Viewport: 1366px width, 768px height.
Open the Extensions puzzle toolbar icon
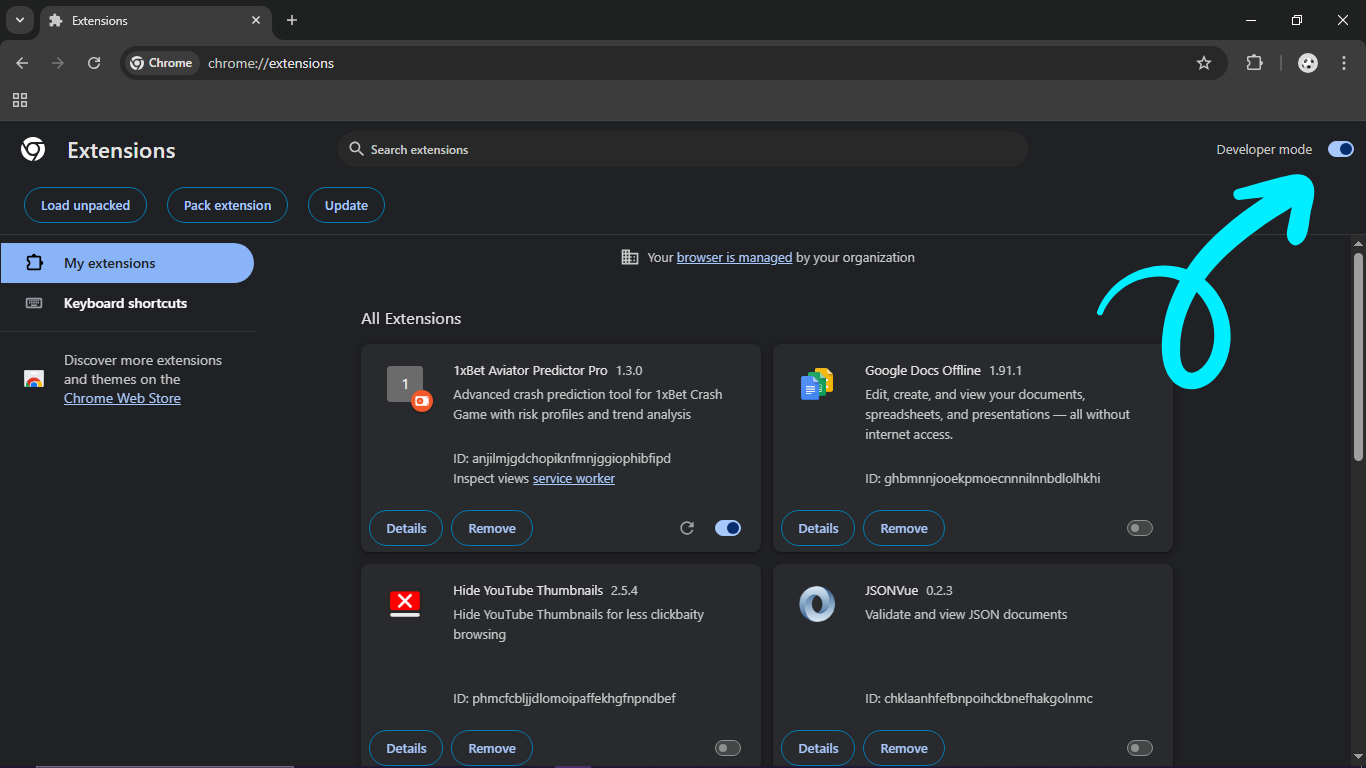click(1254, 63)
